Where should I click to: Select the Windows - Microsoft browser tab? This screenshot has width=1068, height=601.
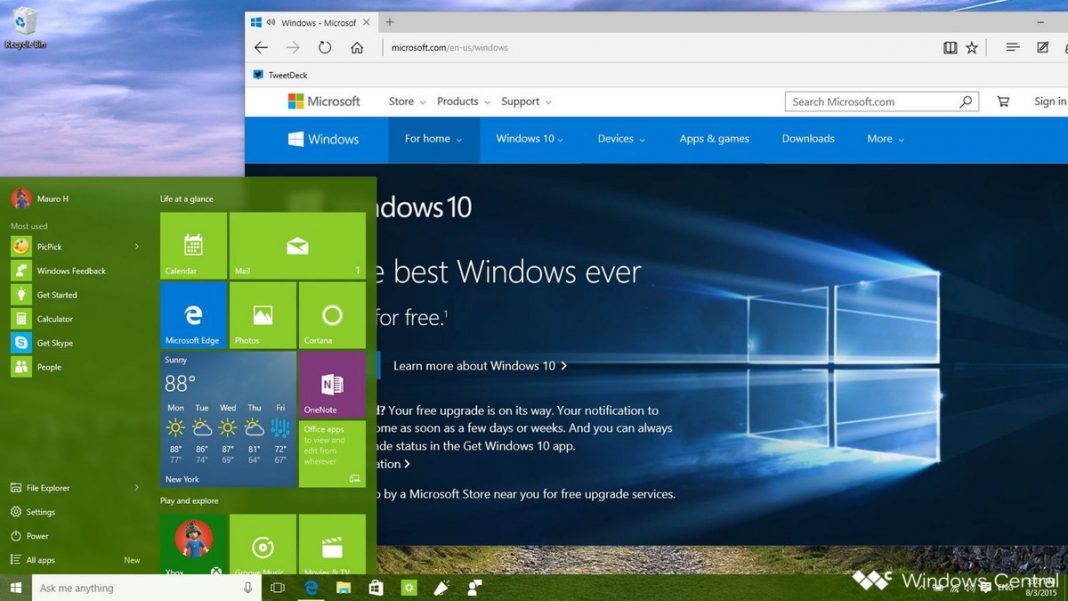tap(312, 22)
